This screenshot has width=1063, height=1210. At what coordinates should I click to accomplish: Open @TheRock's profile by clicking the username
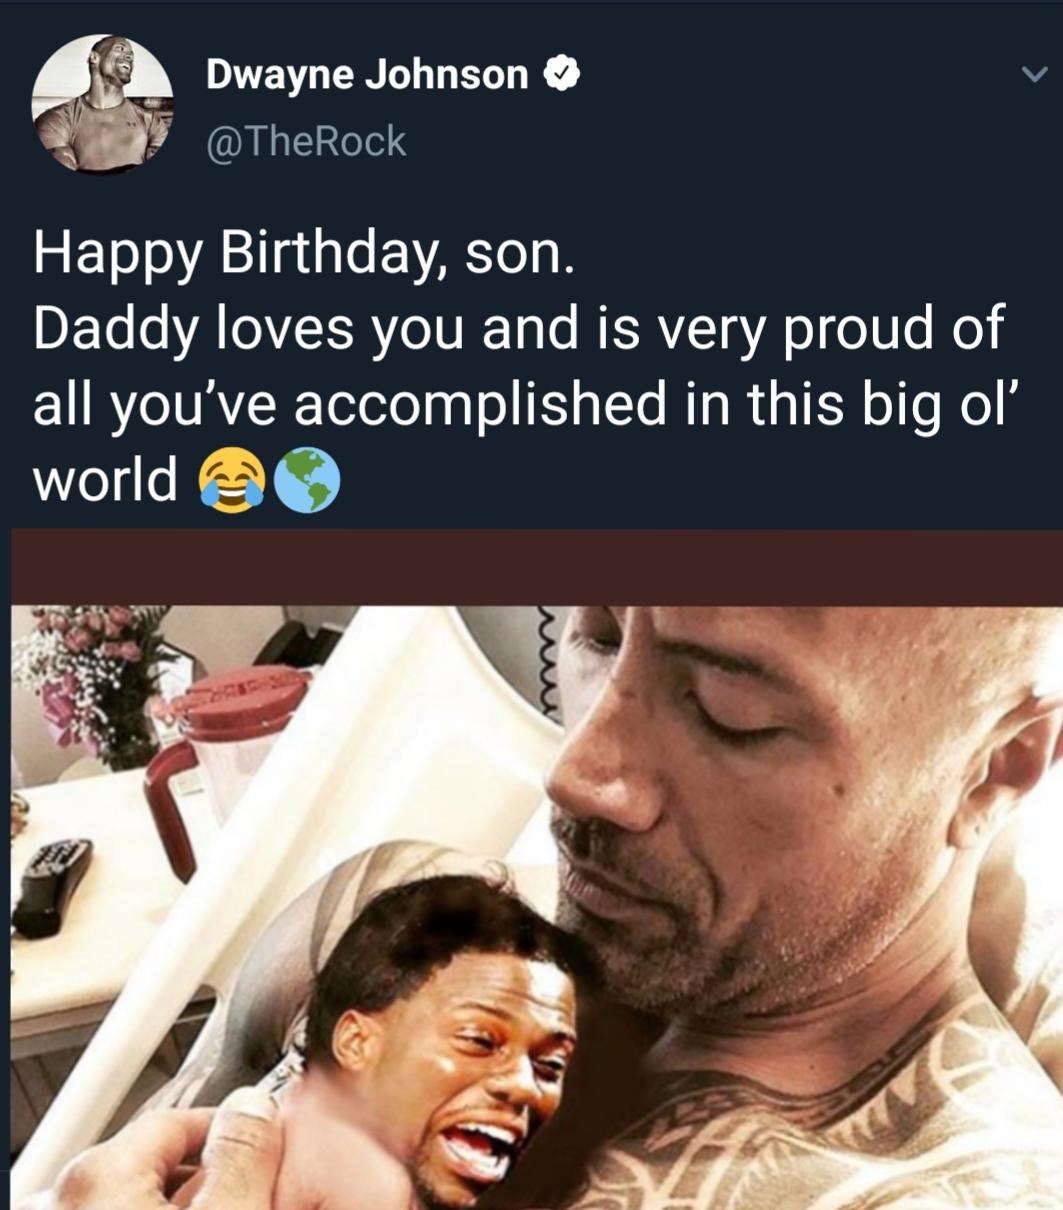pyautogui.click(x=305, y=140)
